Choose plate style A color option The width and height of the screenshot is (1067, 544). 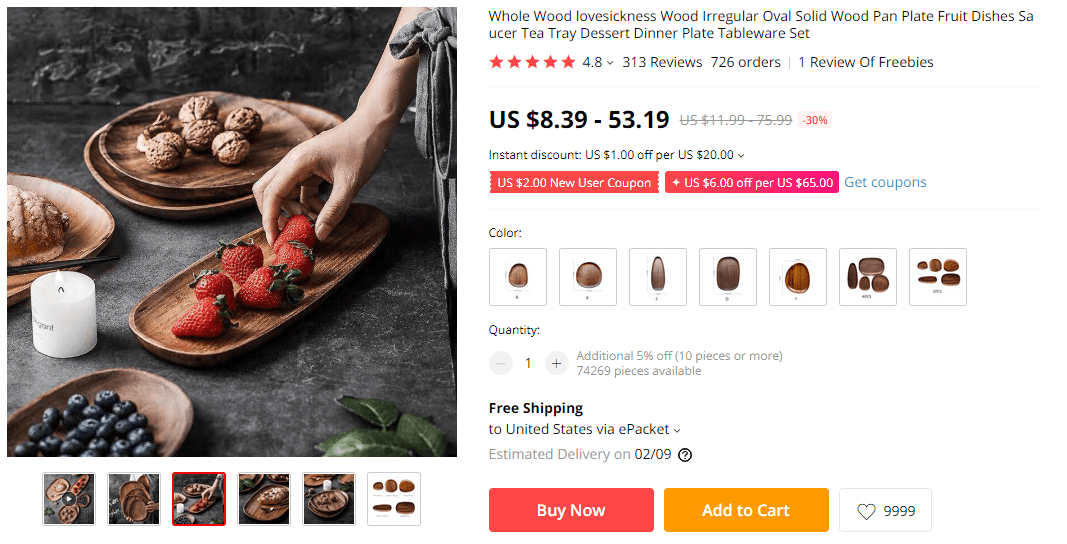pyautogui.click(x=518, y=276)
